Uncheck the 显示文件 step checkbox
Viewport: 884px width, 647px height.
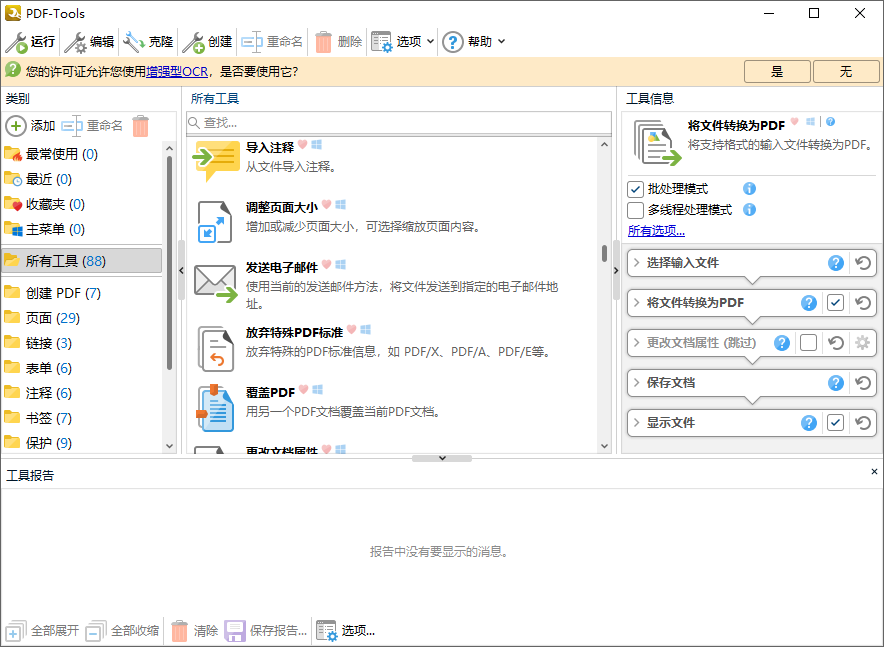(836, 423)
